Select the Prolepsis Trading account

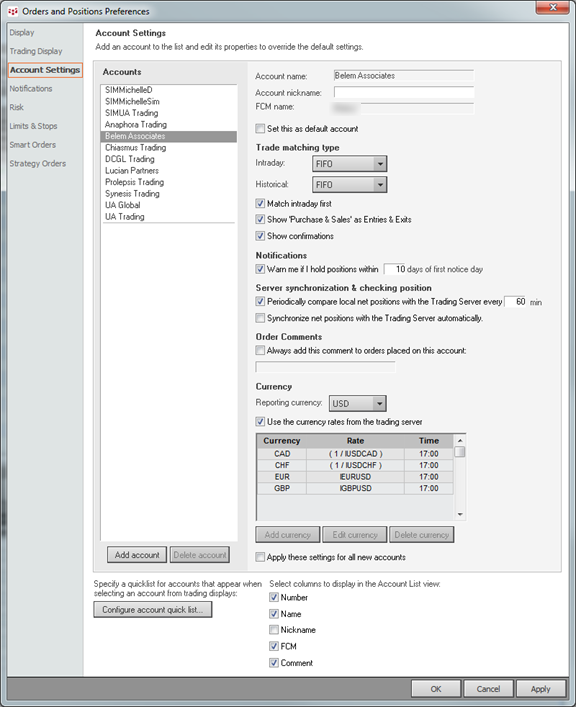[x=169, y=182]
